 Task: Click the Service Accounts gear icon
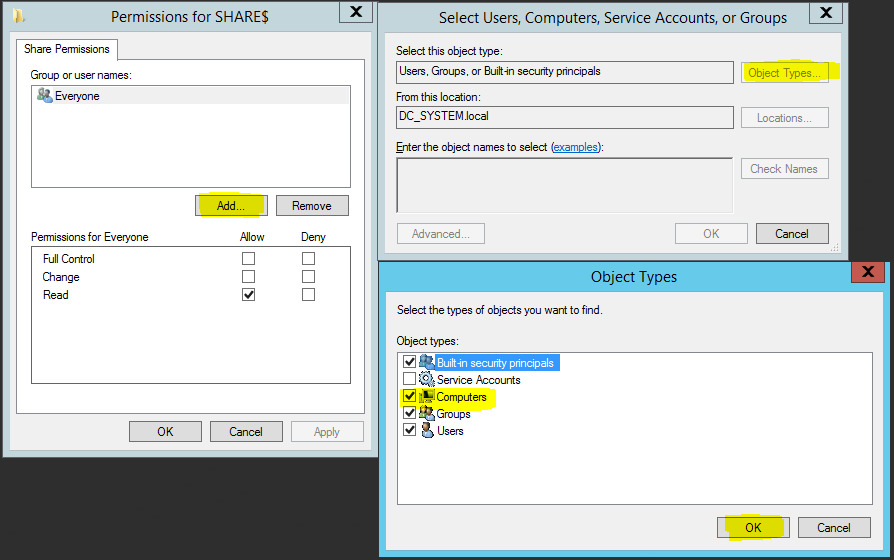pyautogui.click(x=426, y=380)
